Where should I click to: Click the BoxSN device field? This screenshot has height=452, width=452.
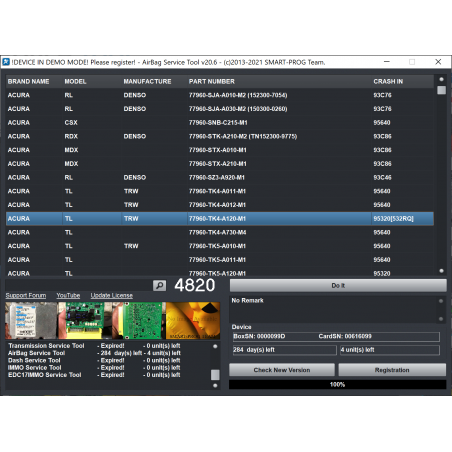pyautogui.click(x=336, y=336)
